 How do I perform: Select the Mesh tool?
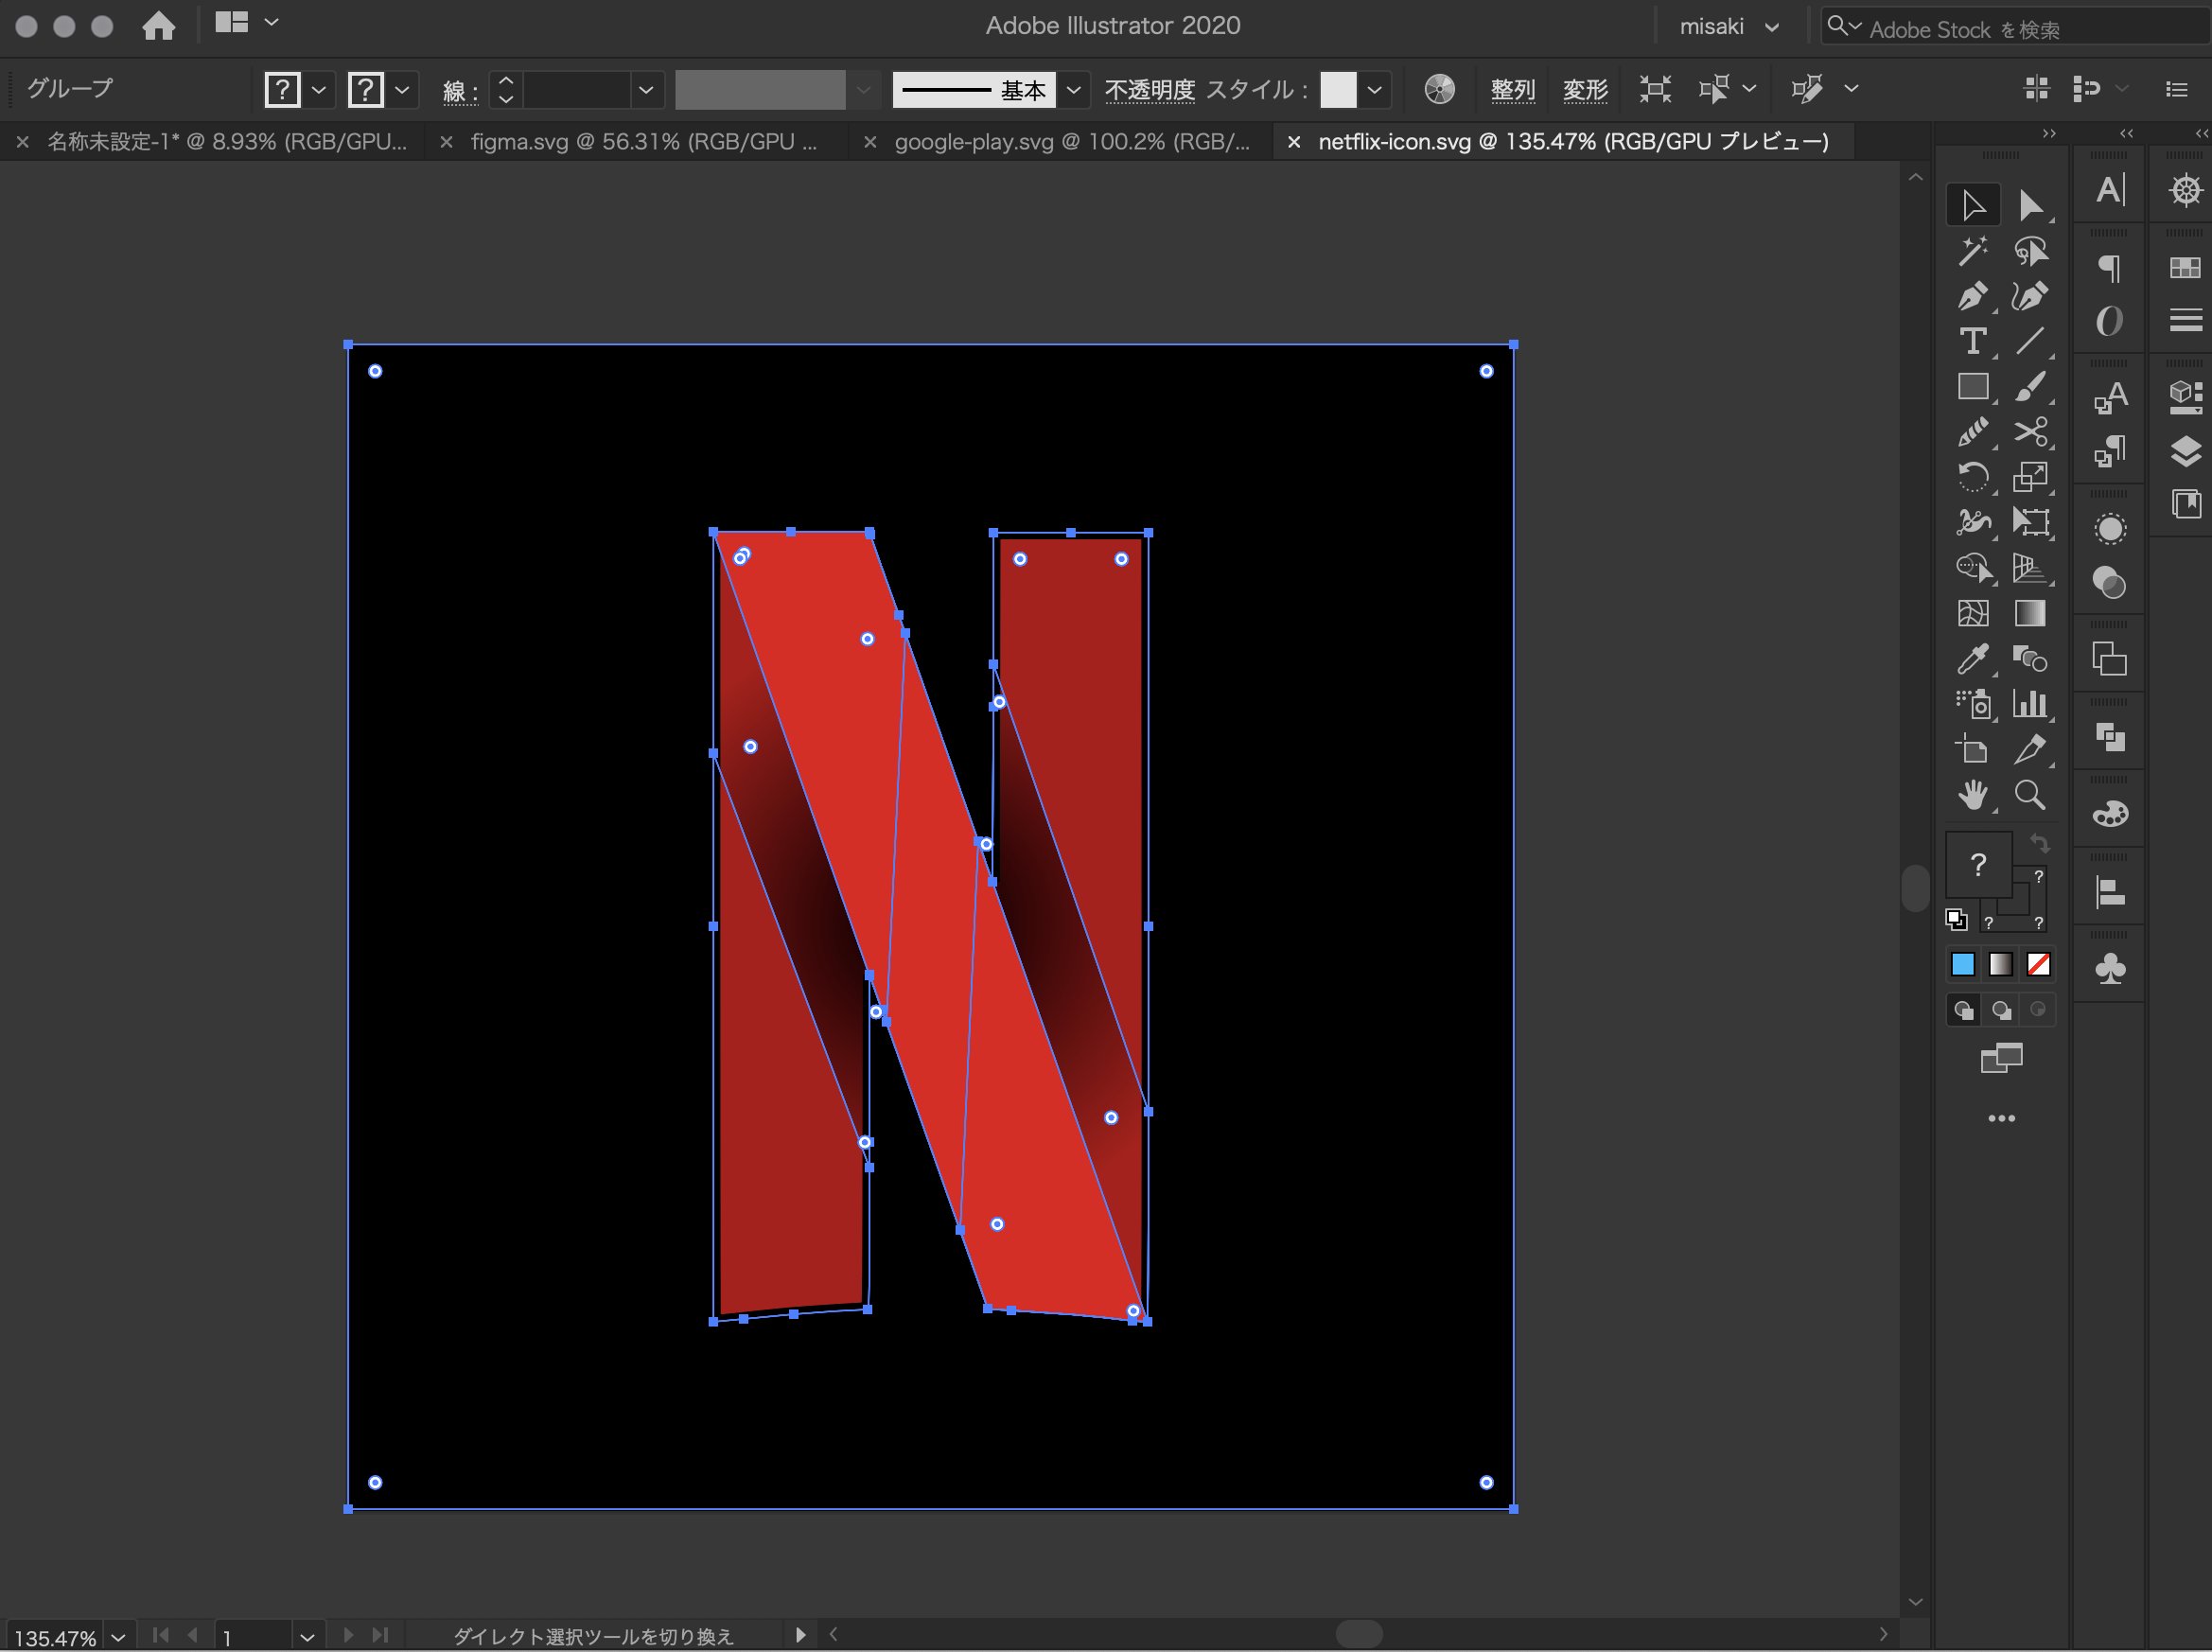coord(1972,613)
